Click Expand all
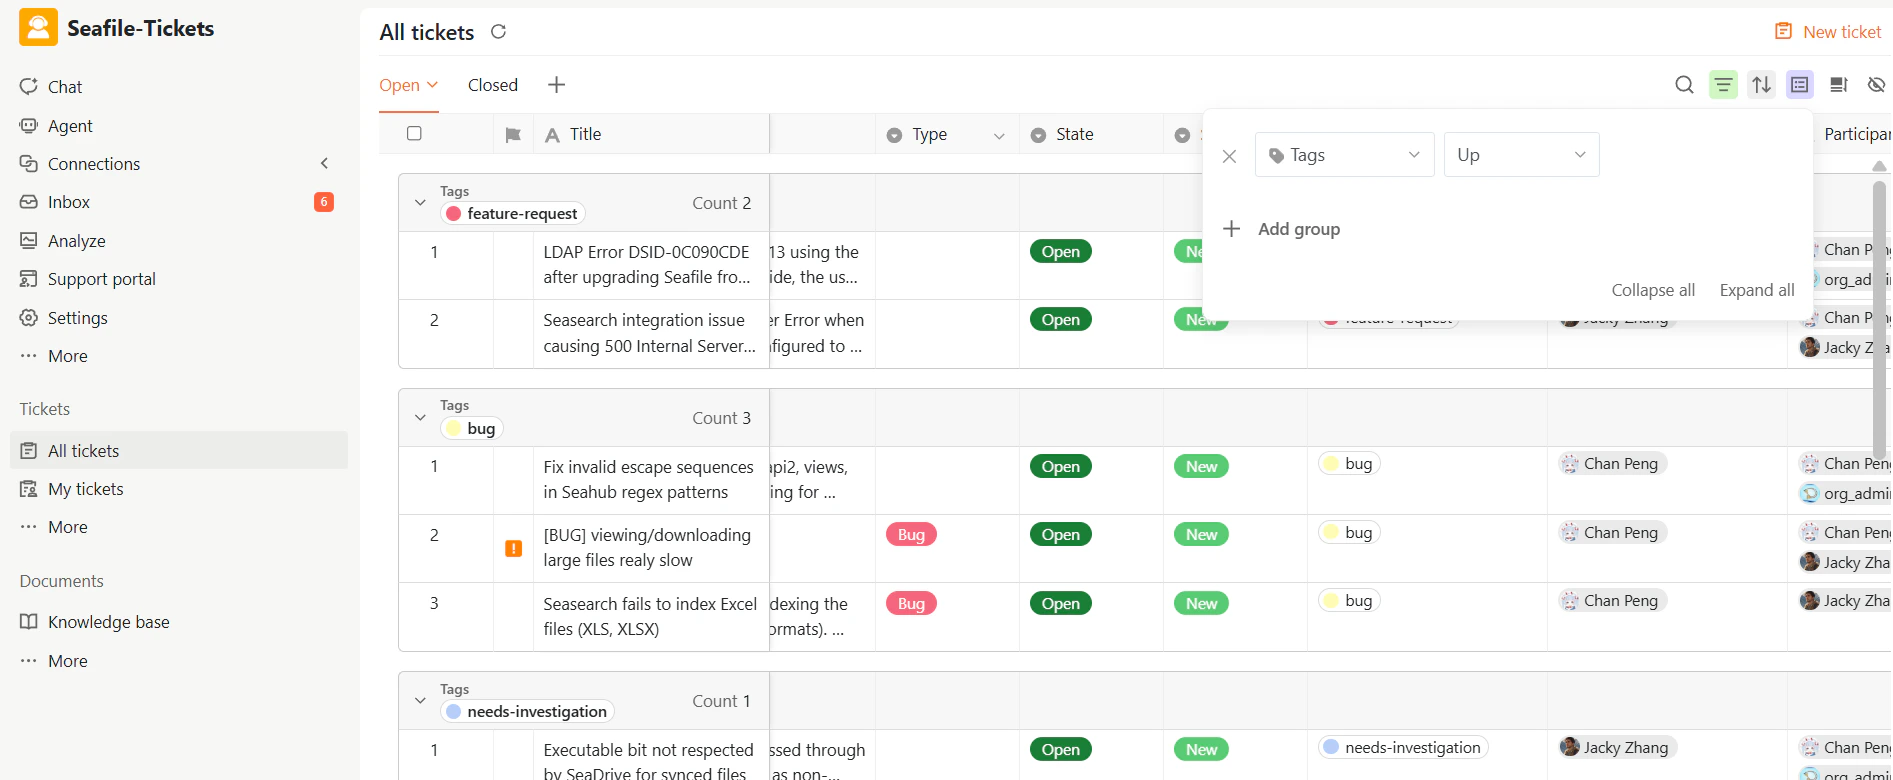 click(x=1757, y=290)
